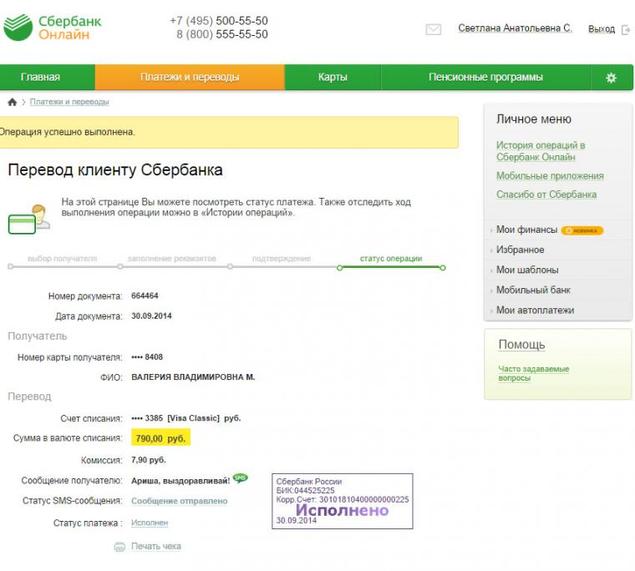Click the Перевод клиенту Сбербанка heading
The height and width of the screenshot is (571, 635).
tap(115, 170)
